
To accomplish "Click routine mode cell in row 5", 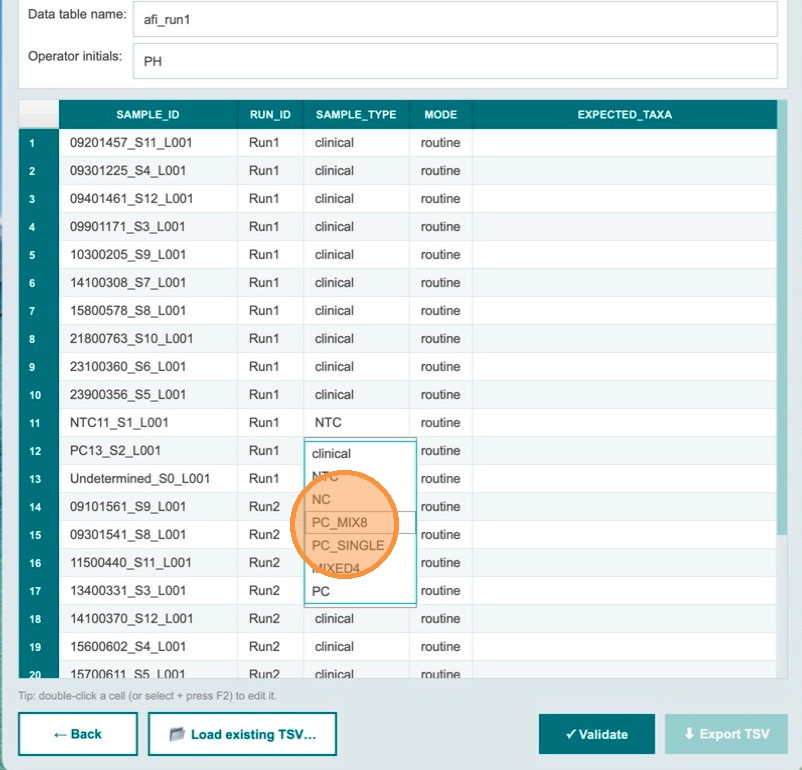I will tap(440, 254).
